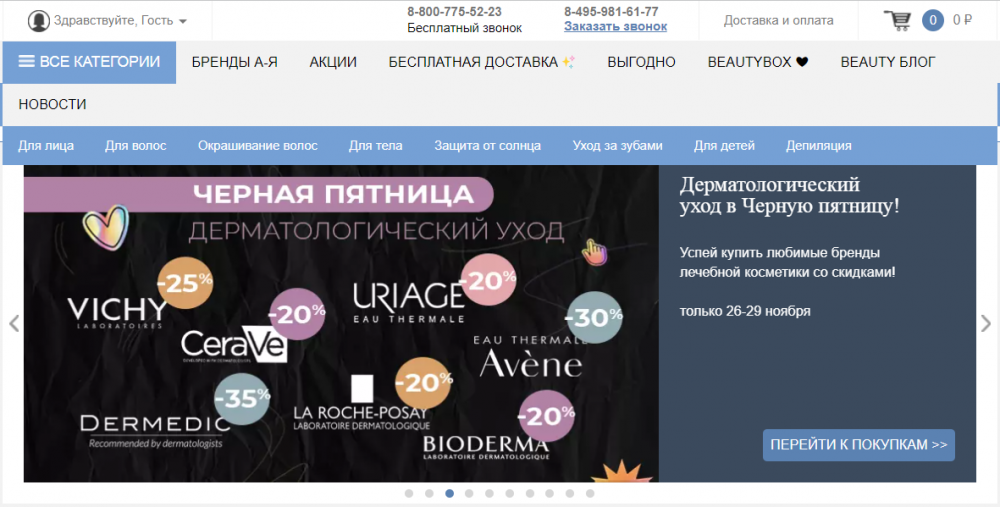This screenshot has width=1000, height=507.
Task: Click the guest user avatar icon
Action: tap(38, 20)
